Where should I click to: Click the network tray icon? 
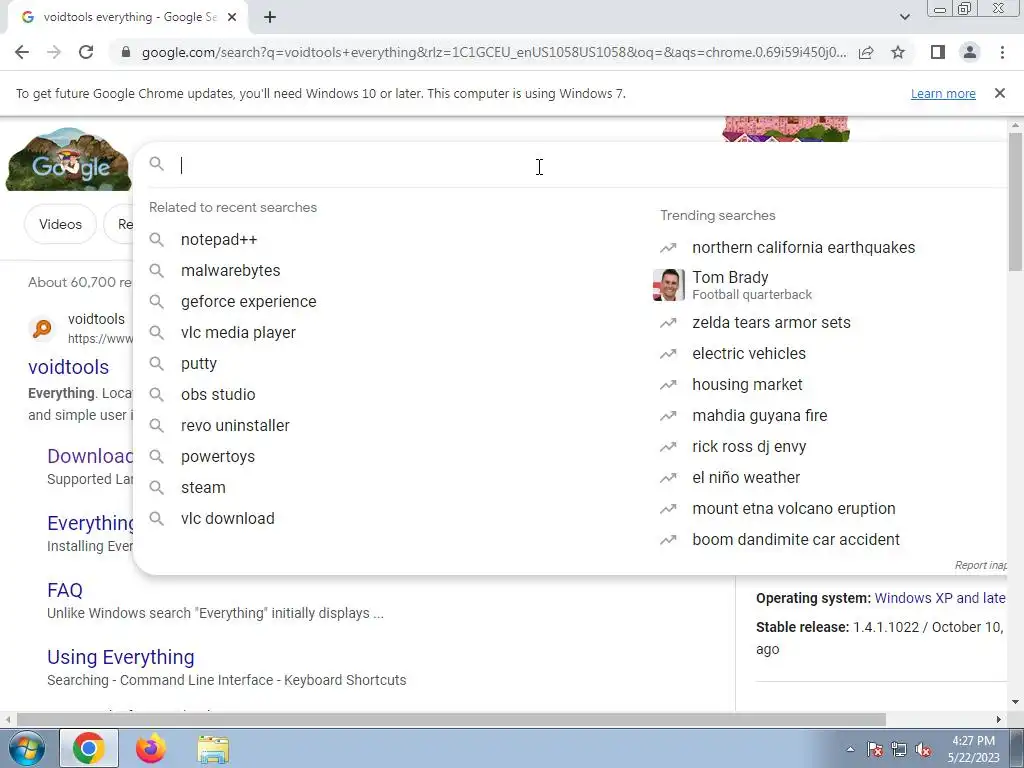coord(899,749)
